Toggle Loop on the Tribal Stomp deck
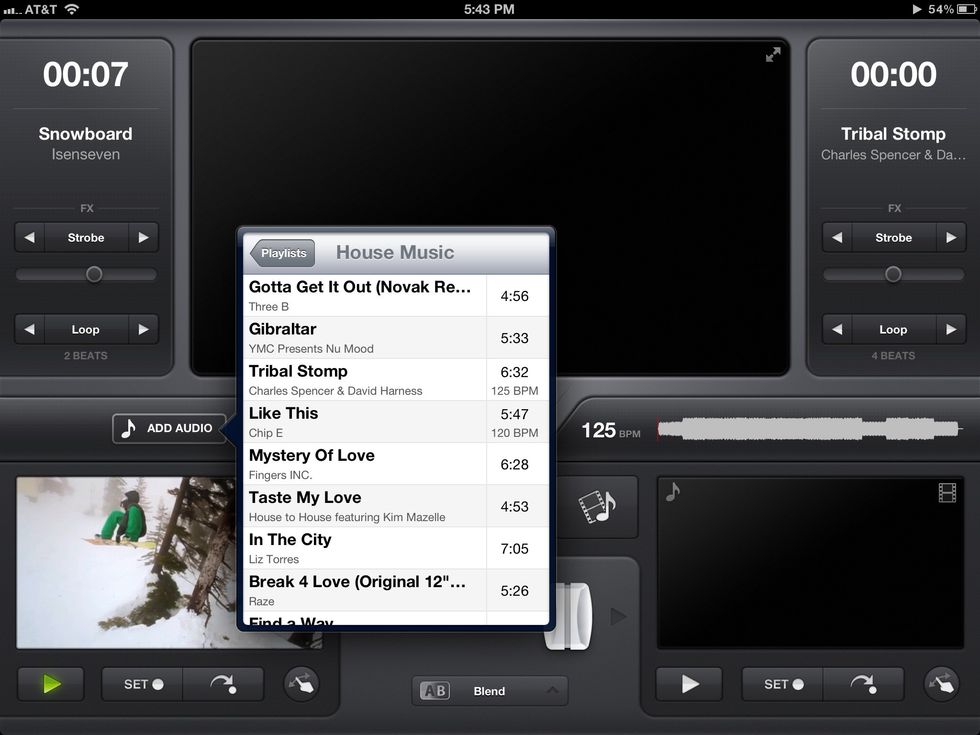The width and height of the screenshot is (980, 735). pyautogui.click(x=894, y=329)
